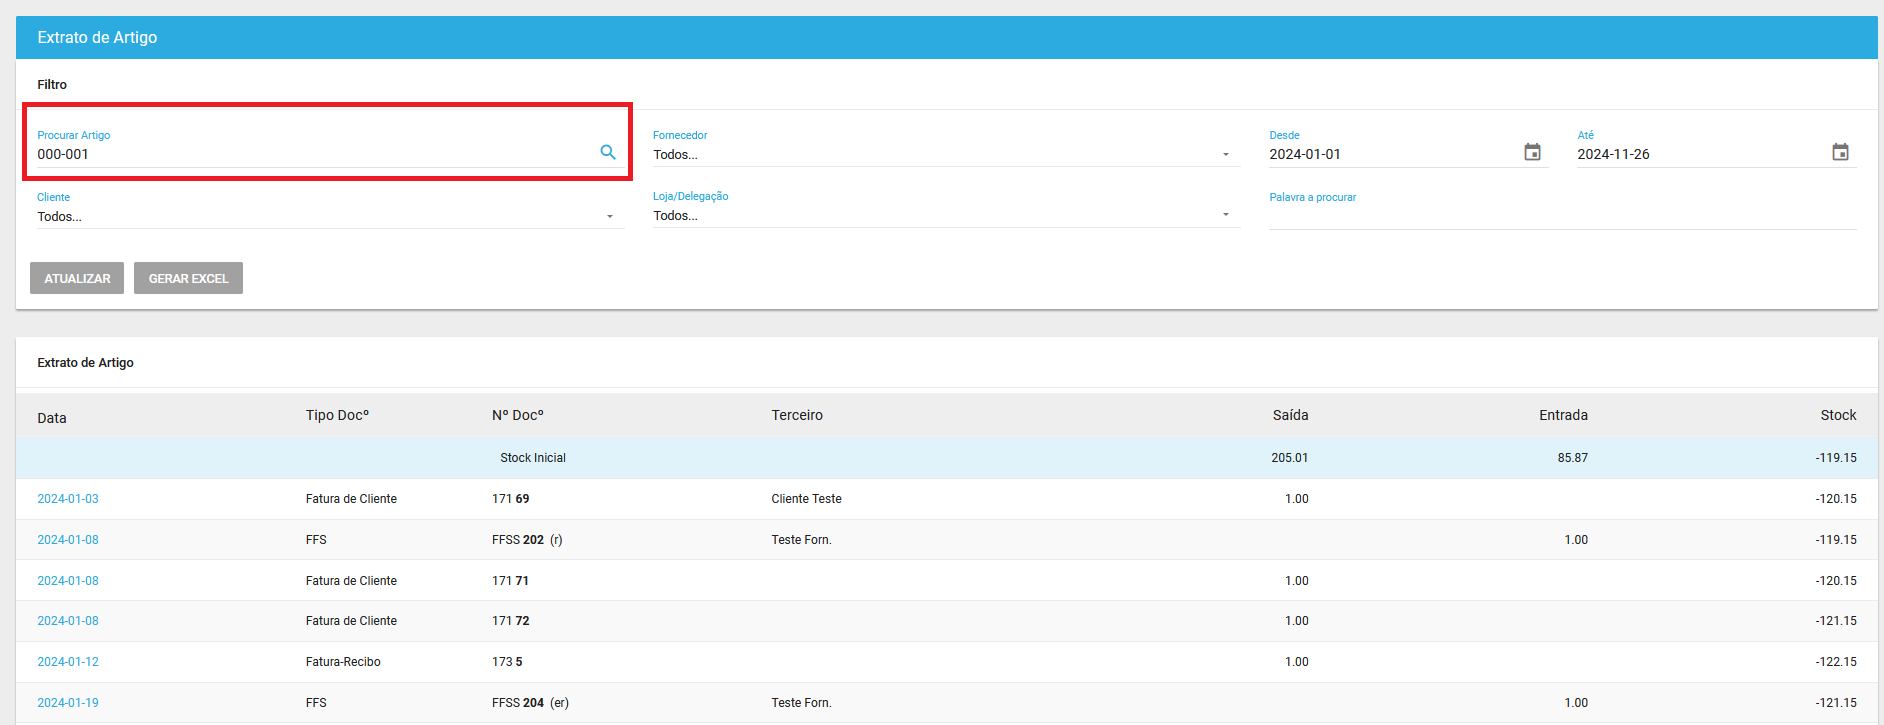Click the Stock column header

pyautogui.click(x=1838, y=415)
